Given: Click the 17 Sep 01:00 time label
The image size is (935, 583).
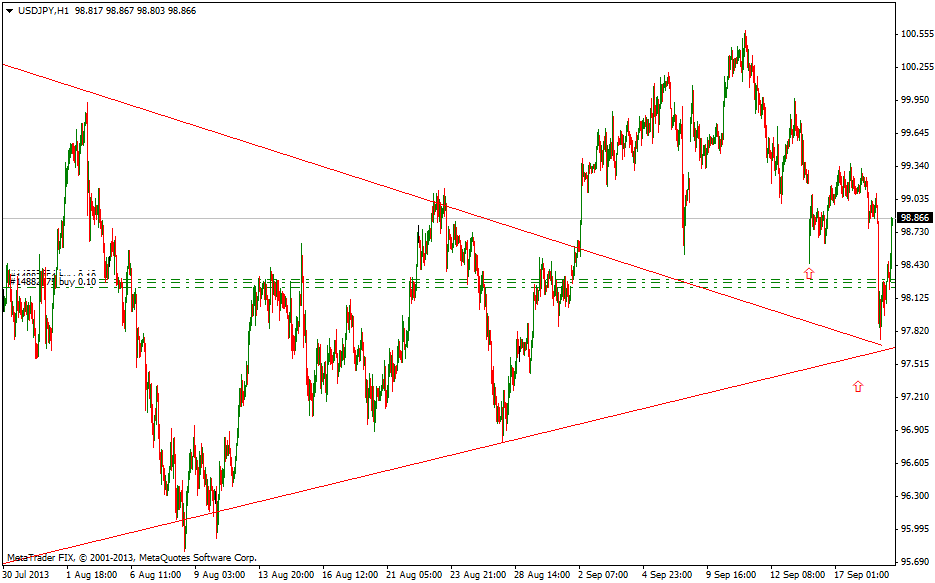Looking at the screenshot, I should (862, 575).
